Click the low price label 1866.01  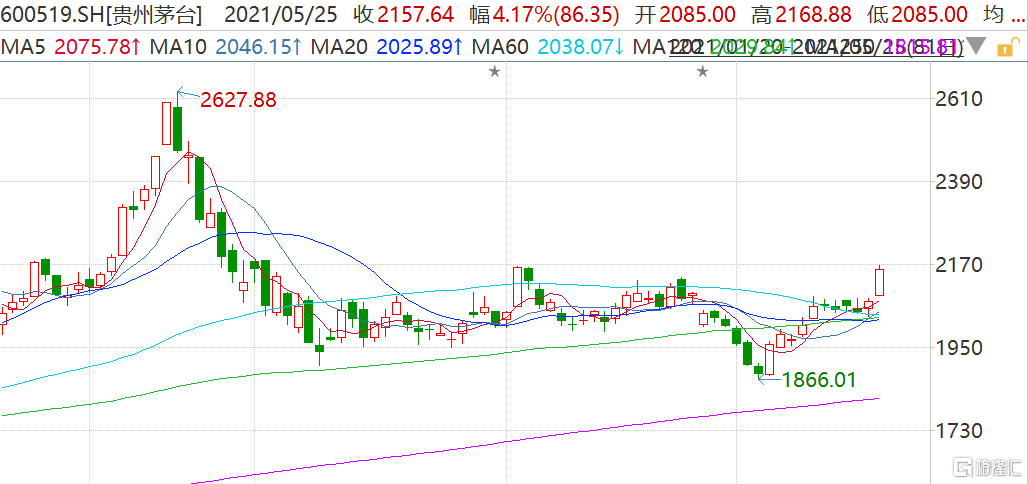[x=818, y=380]
